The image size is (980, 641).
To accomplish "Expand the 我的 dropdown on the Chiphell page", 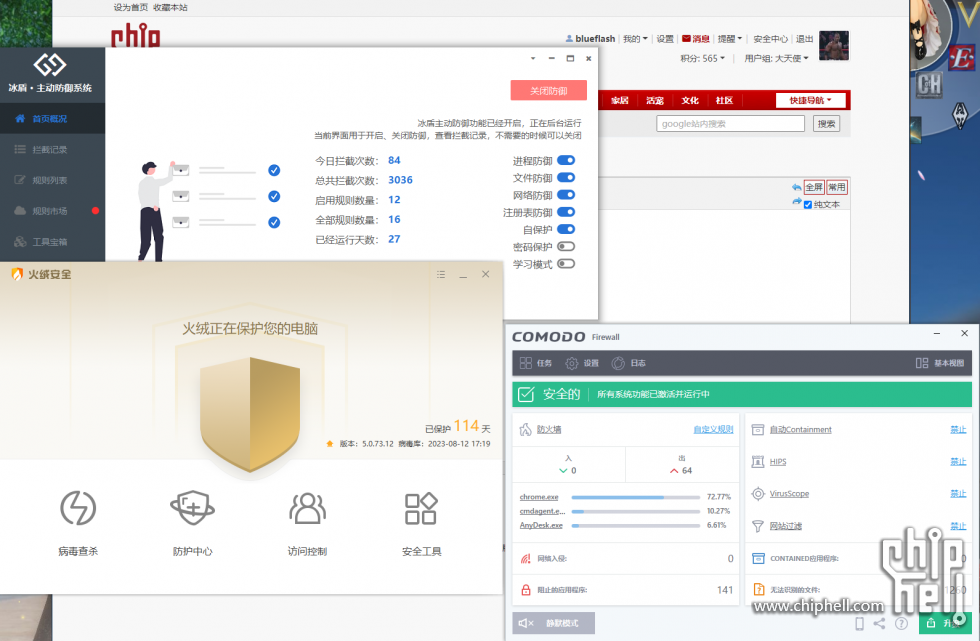I will click(635, 39).
